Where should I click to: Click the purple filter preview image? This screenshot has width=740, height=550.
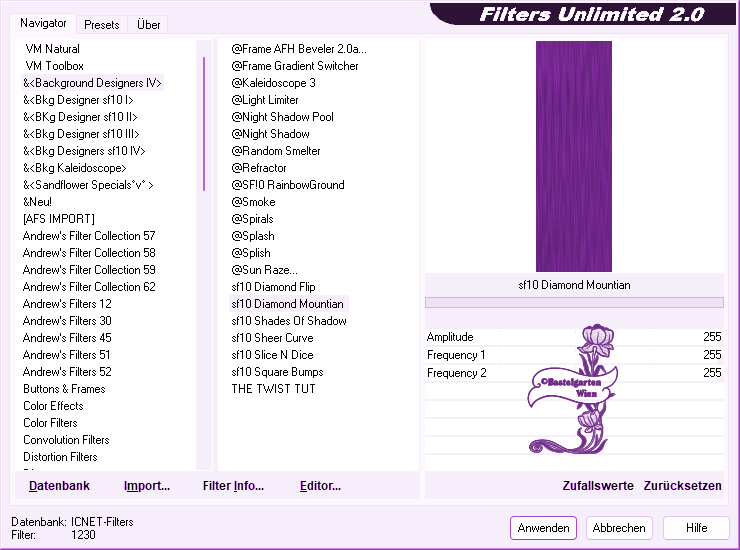point(574,156)
